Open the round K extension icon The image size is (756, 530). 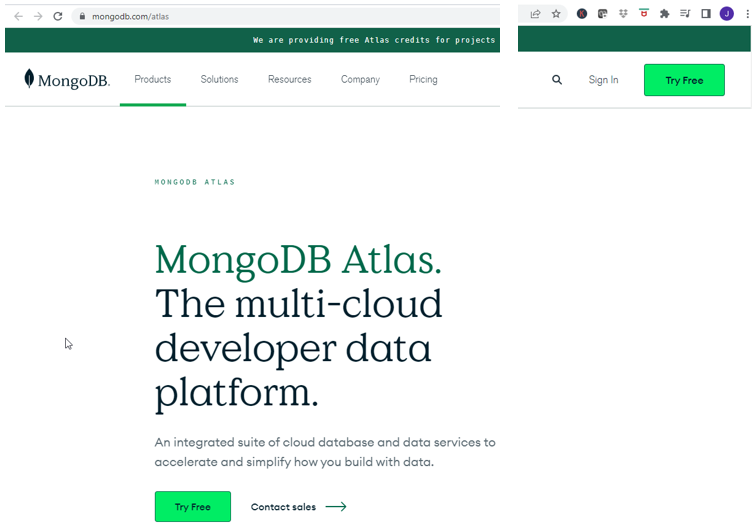(582, 14)
